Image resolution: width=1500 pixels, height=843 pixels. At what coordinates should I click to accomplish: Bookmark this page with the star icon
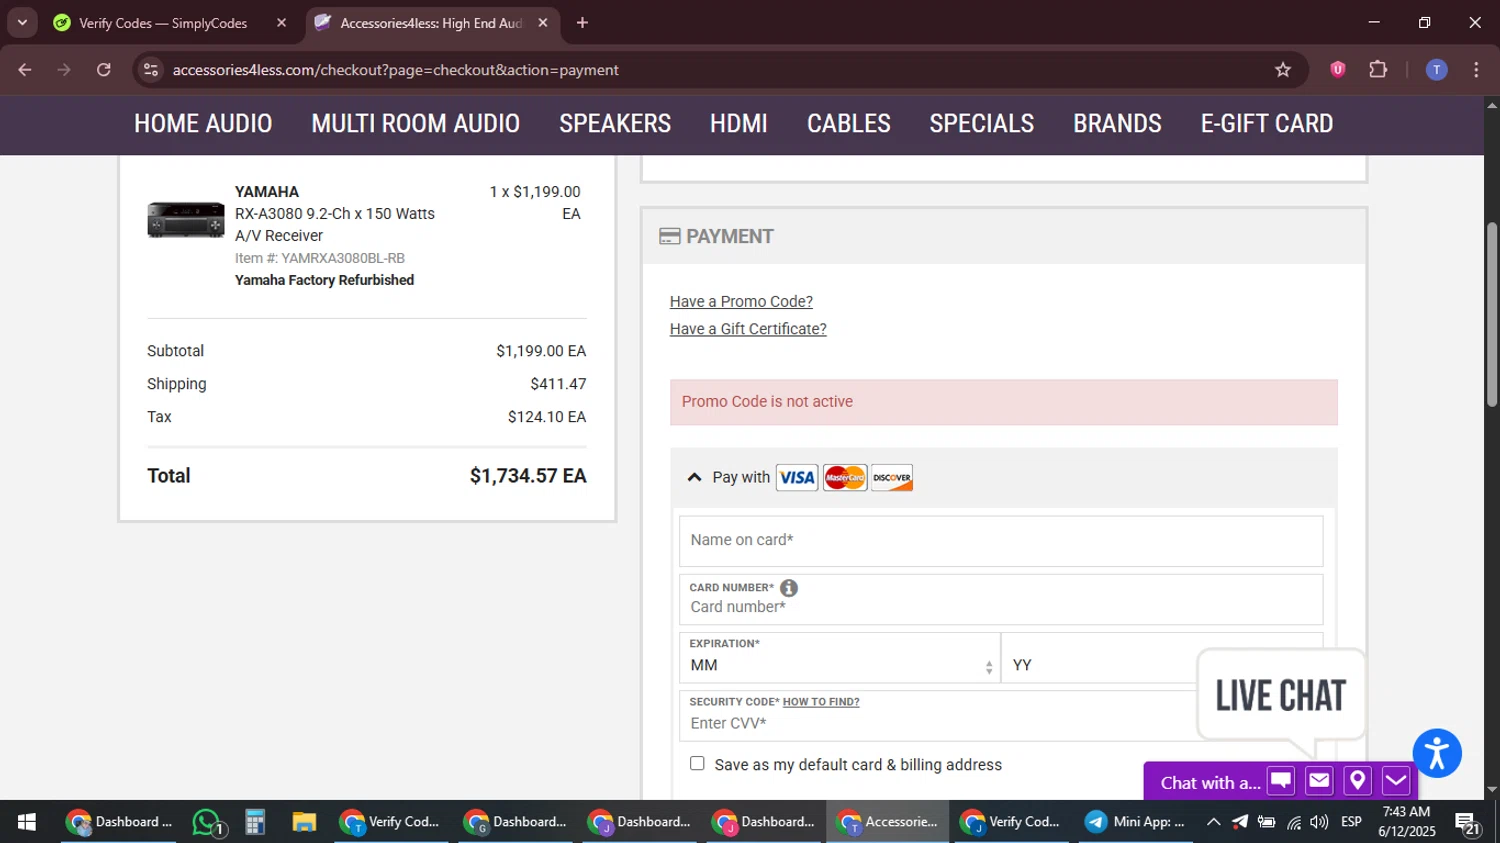point(1283,70)
